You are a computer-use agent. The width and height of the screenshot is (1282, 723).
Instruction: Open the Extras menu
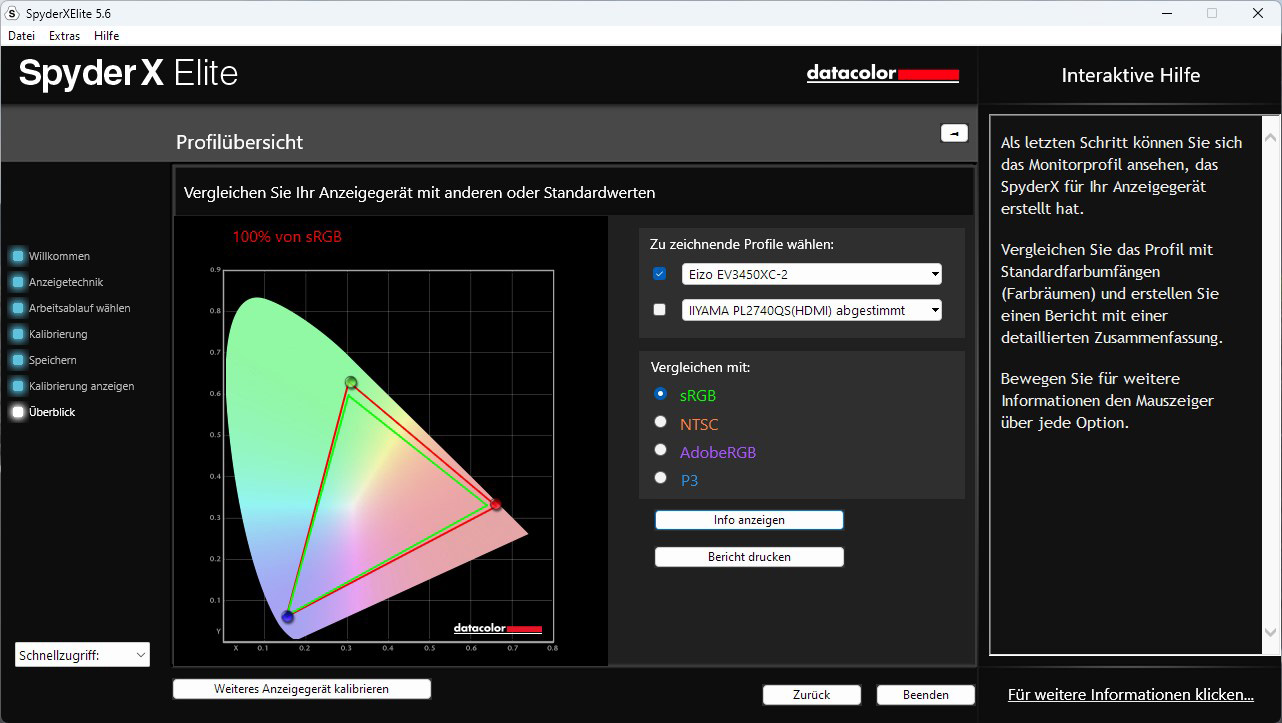(x=64, y=35)
